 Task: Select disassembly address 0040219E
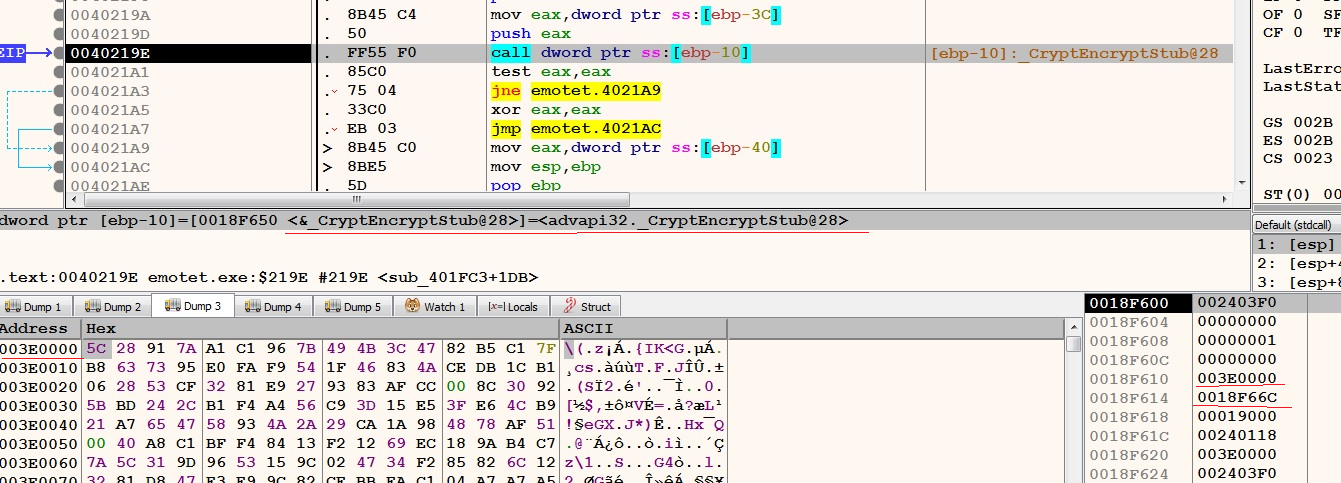[x=110, y=53]
